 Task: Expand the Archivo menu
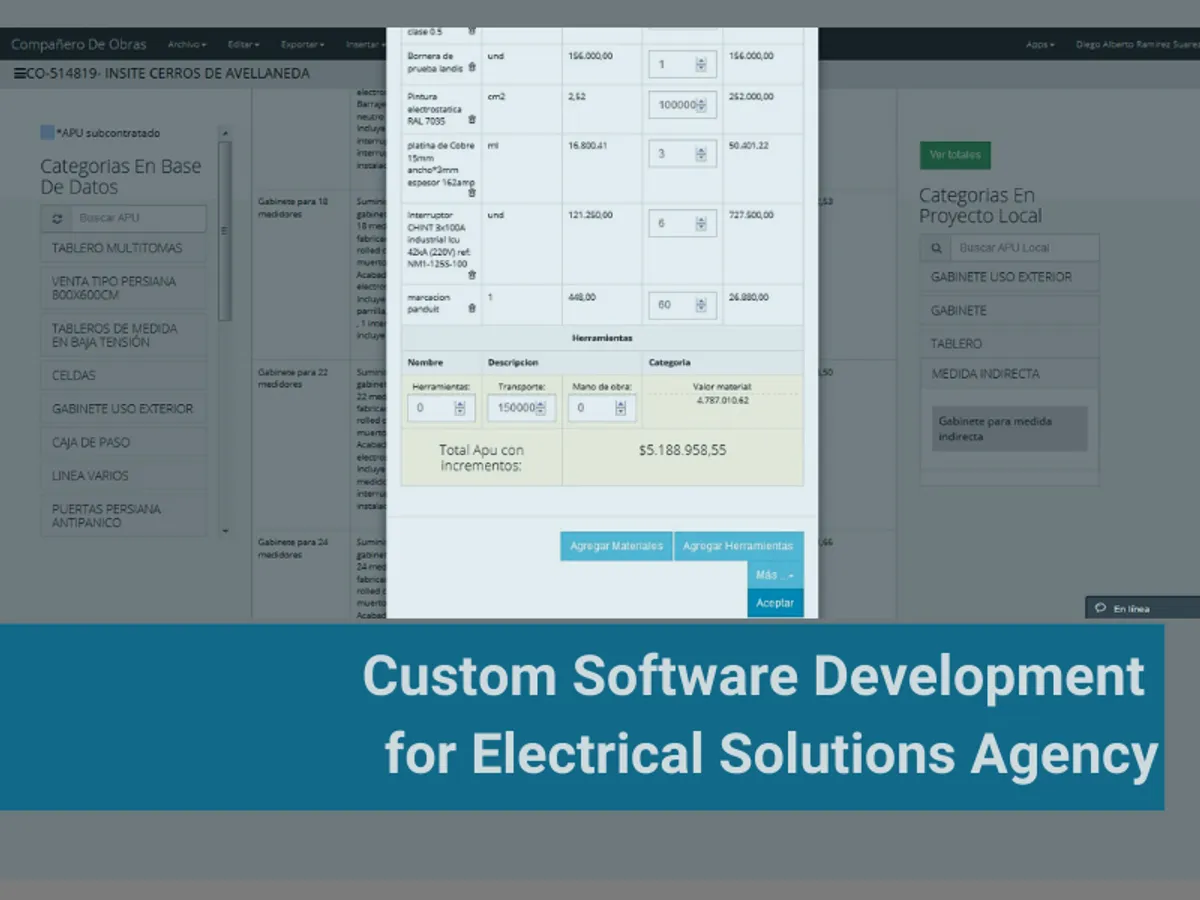(x=187, y=45)
